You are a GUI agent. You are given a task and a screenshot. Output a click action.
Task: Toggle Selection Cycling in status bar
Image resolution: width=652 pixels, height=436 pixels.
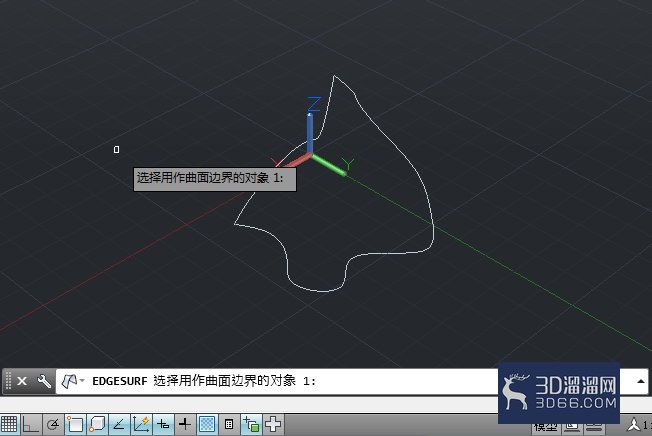251,424
